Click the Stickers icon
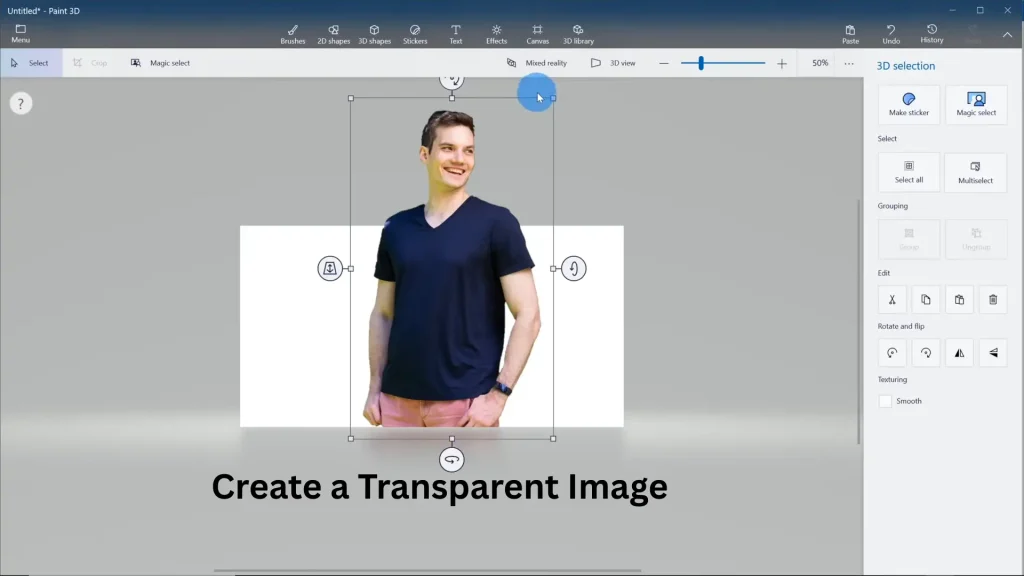1024x576 pixels. coord(415,33)
